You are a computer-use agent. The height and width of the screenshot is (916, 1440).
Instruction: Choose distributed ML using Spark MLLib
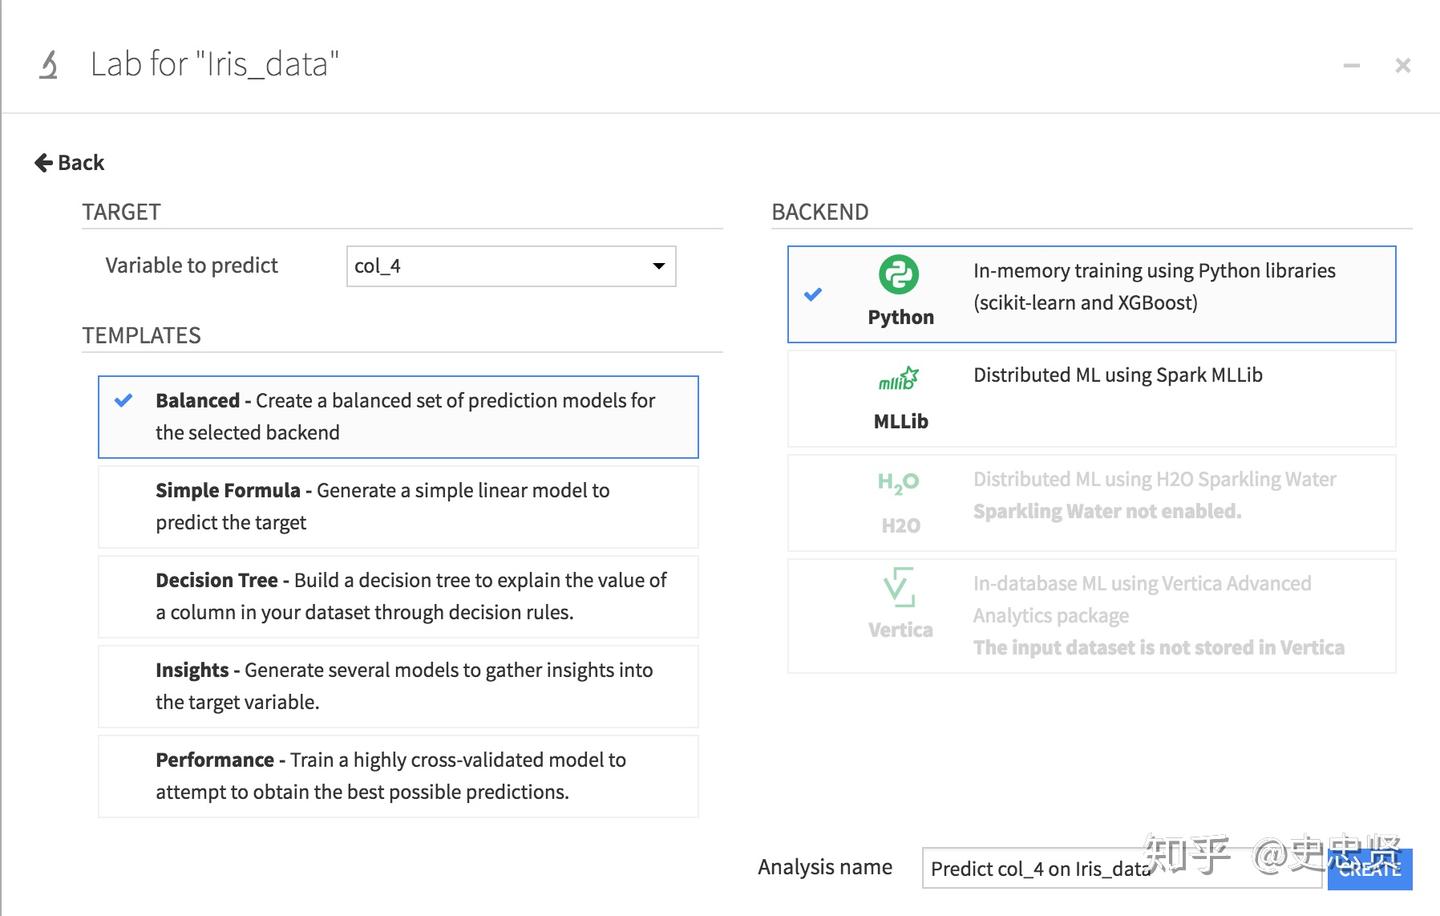click(1091, 398)
